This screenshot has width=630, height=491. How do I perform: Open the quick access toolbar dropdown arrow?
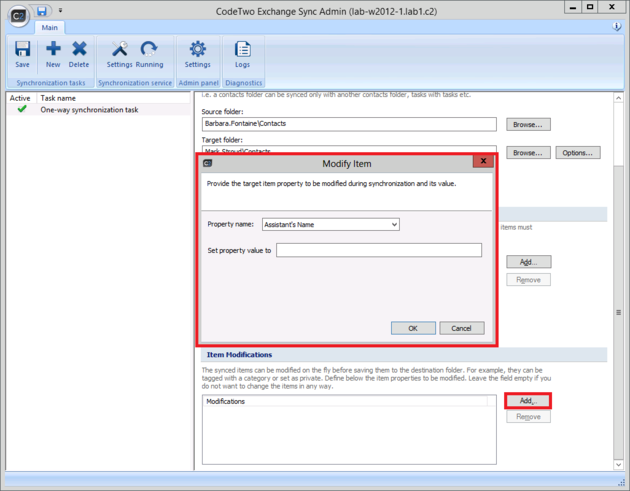(60, 10)
